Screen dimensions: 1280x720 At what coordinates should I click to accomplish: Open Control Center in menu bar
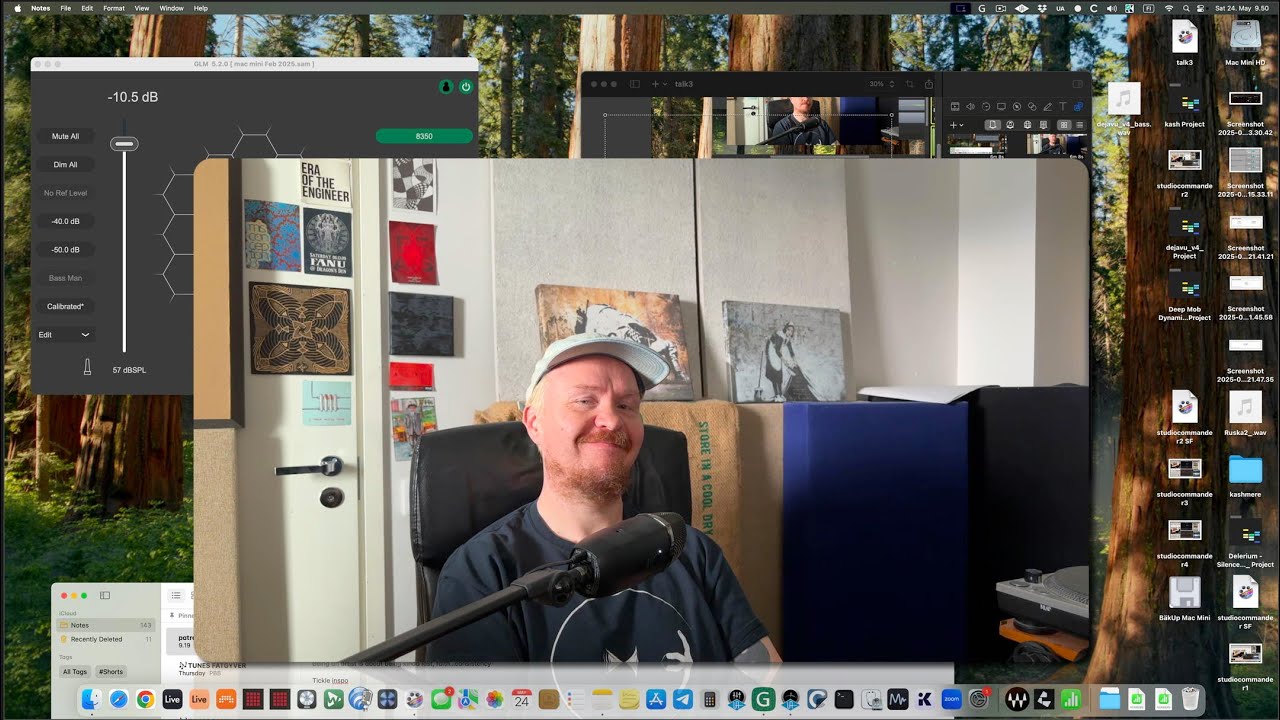click(x=1200, y=8)
